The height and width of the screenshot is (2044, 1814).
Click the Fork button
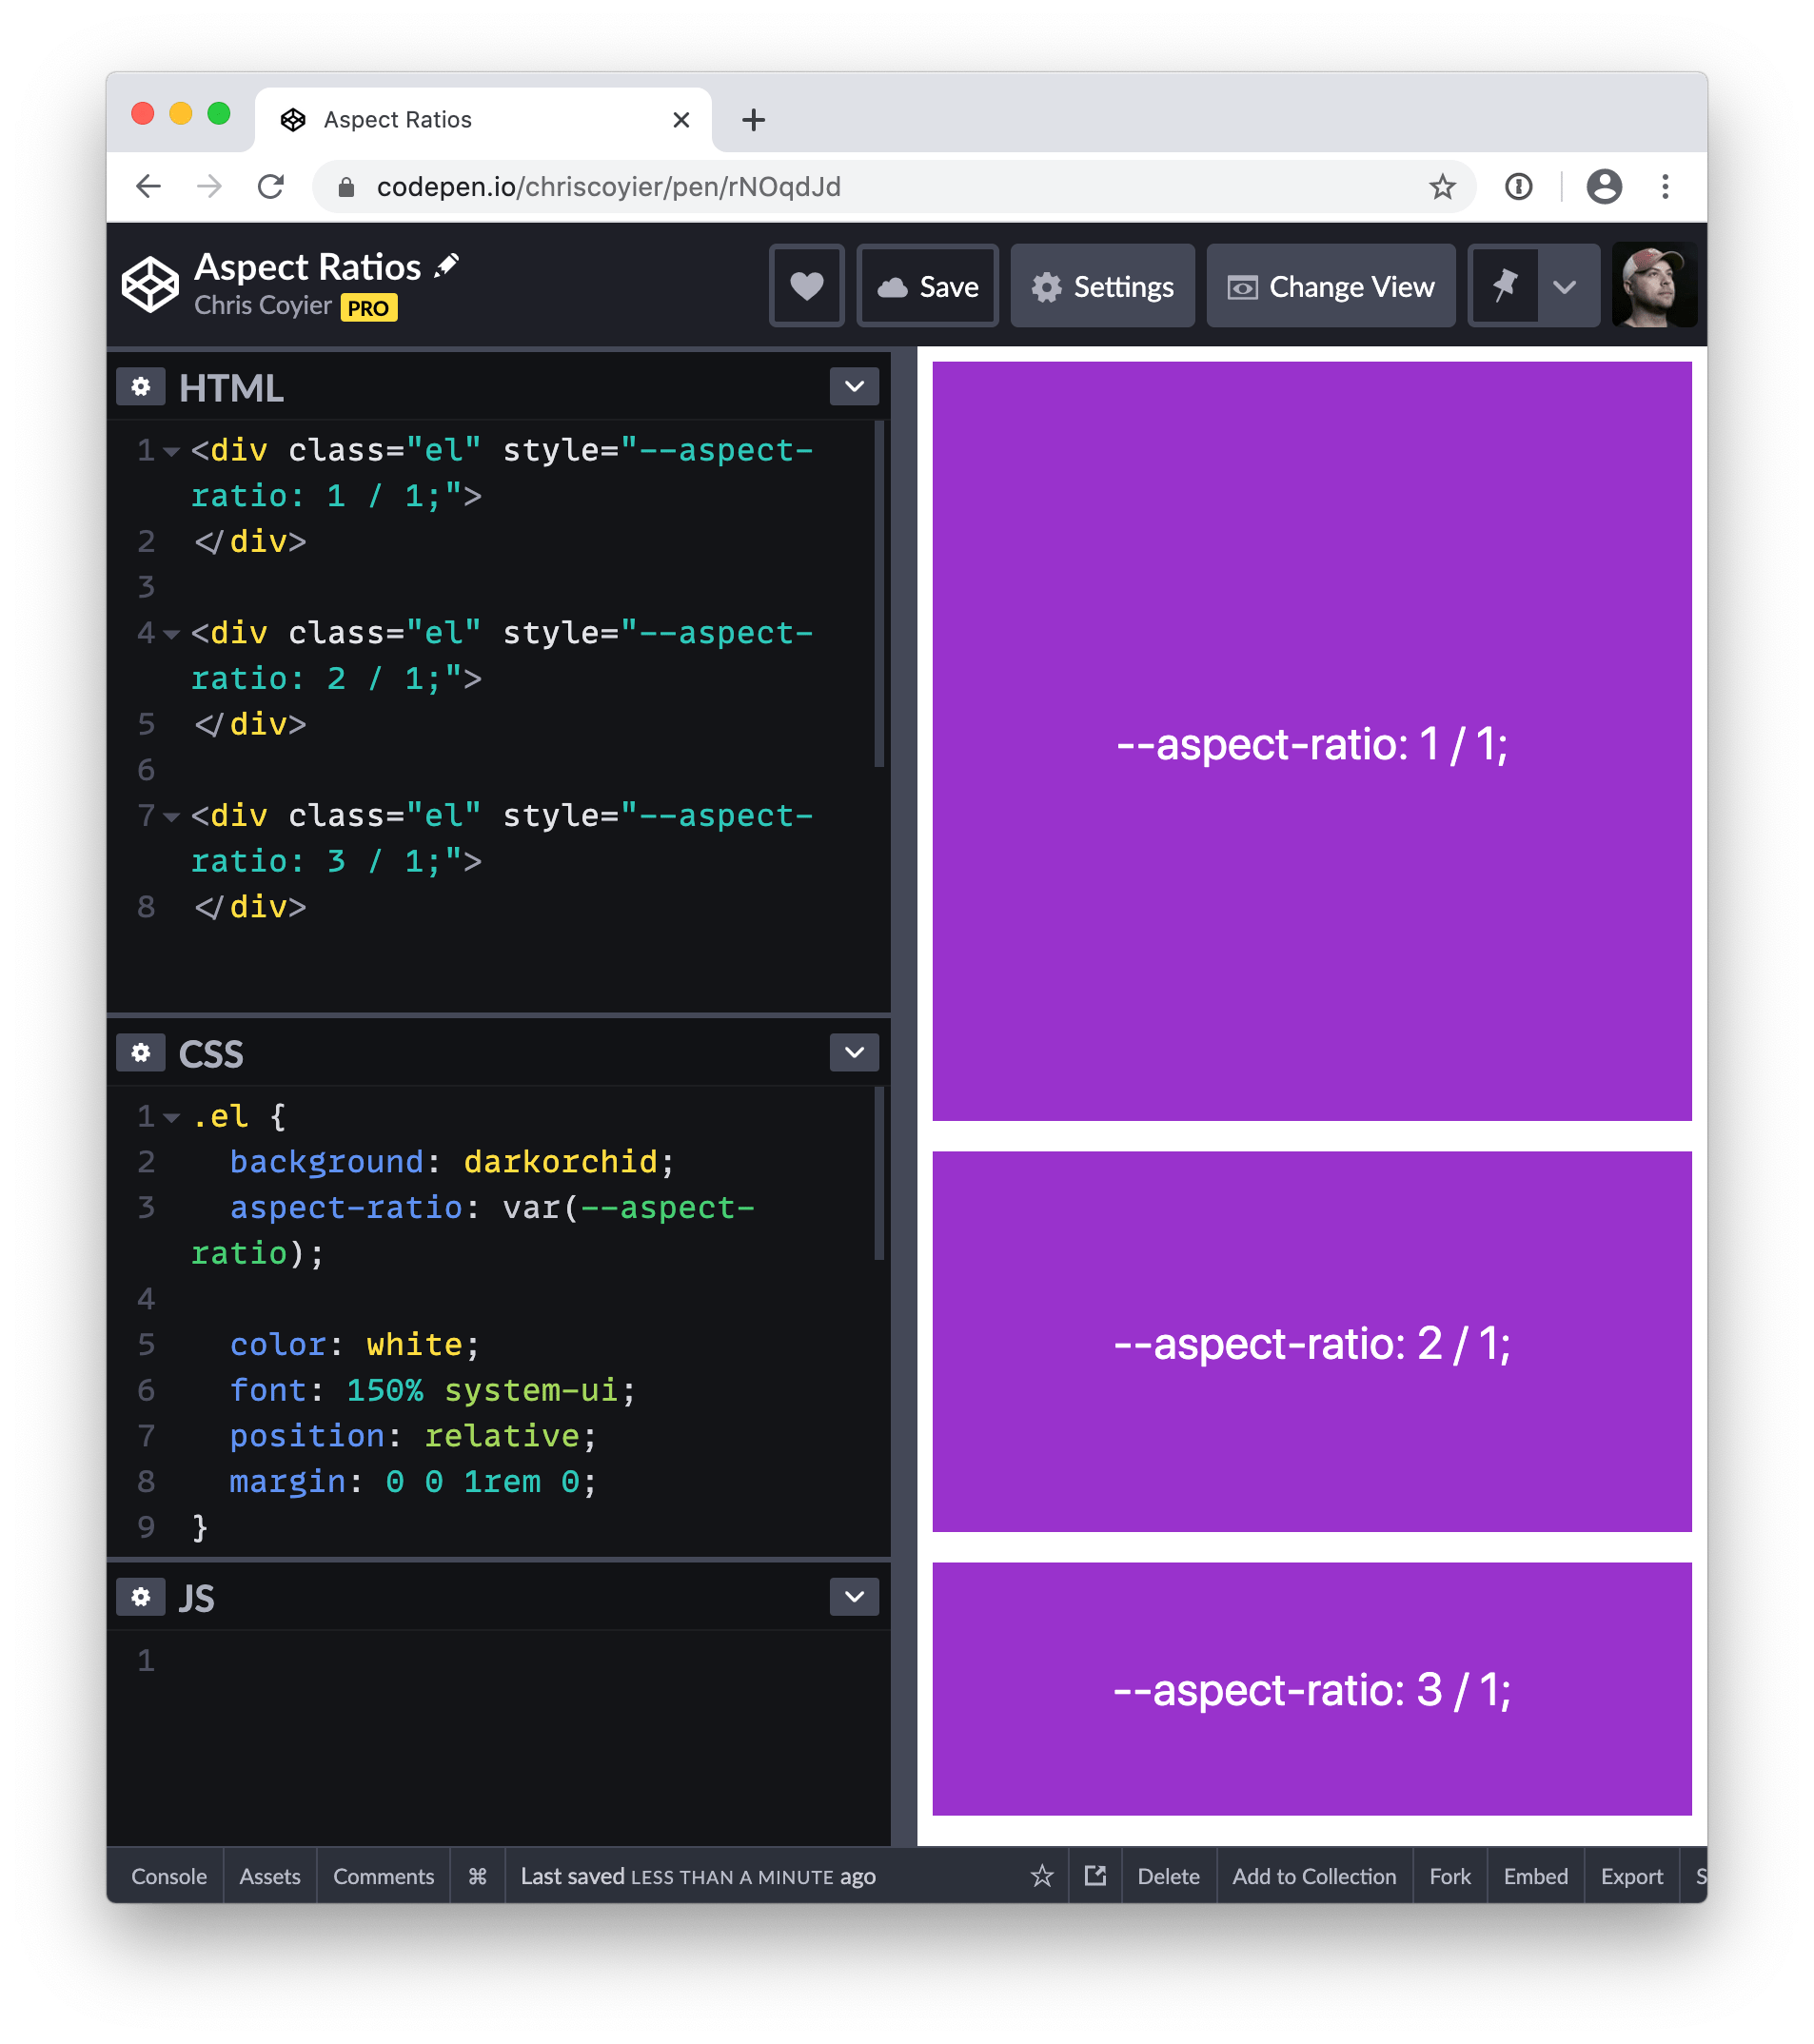(1449, 1876)
